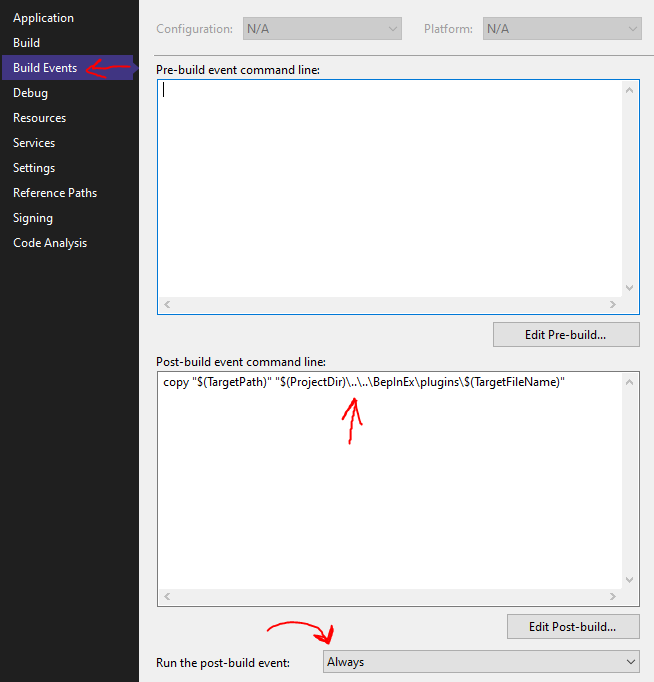Image resolution: width=654 pixels, height=682 pixels.
Task: Expand the 'Run the post-build event' dropdown
Action: click(481, 662)
